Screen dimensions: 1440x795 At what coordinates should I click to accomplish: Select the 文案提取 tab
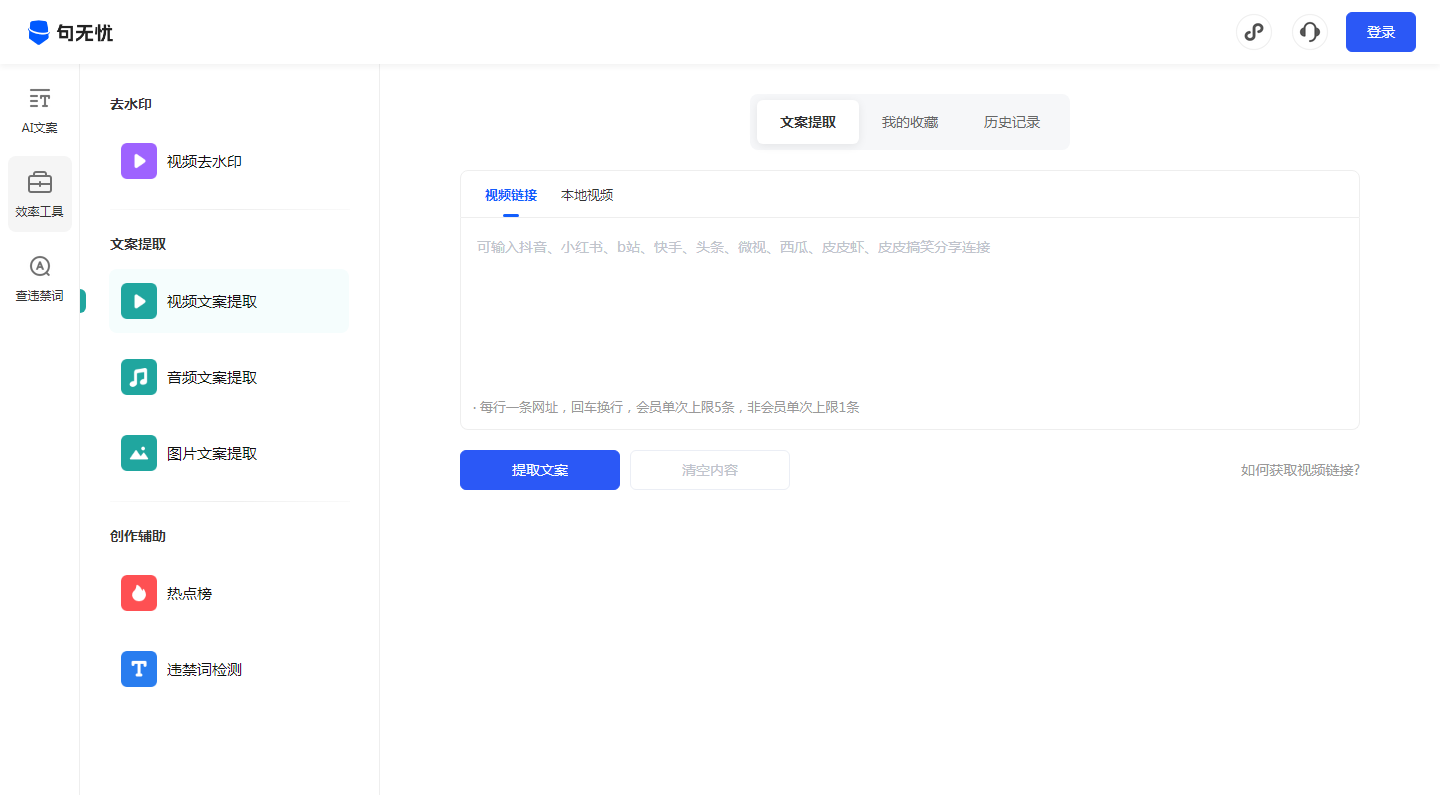click(807, 122)
